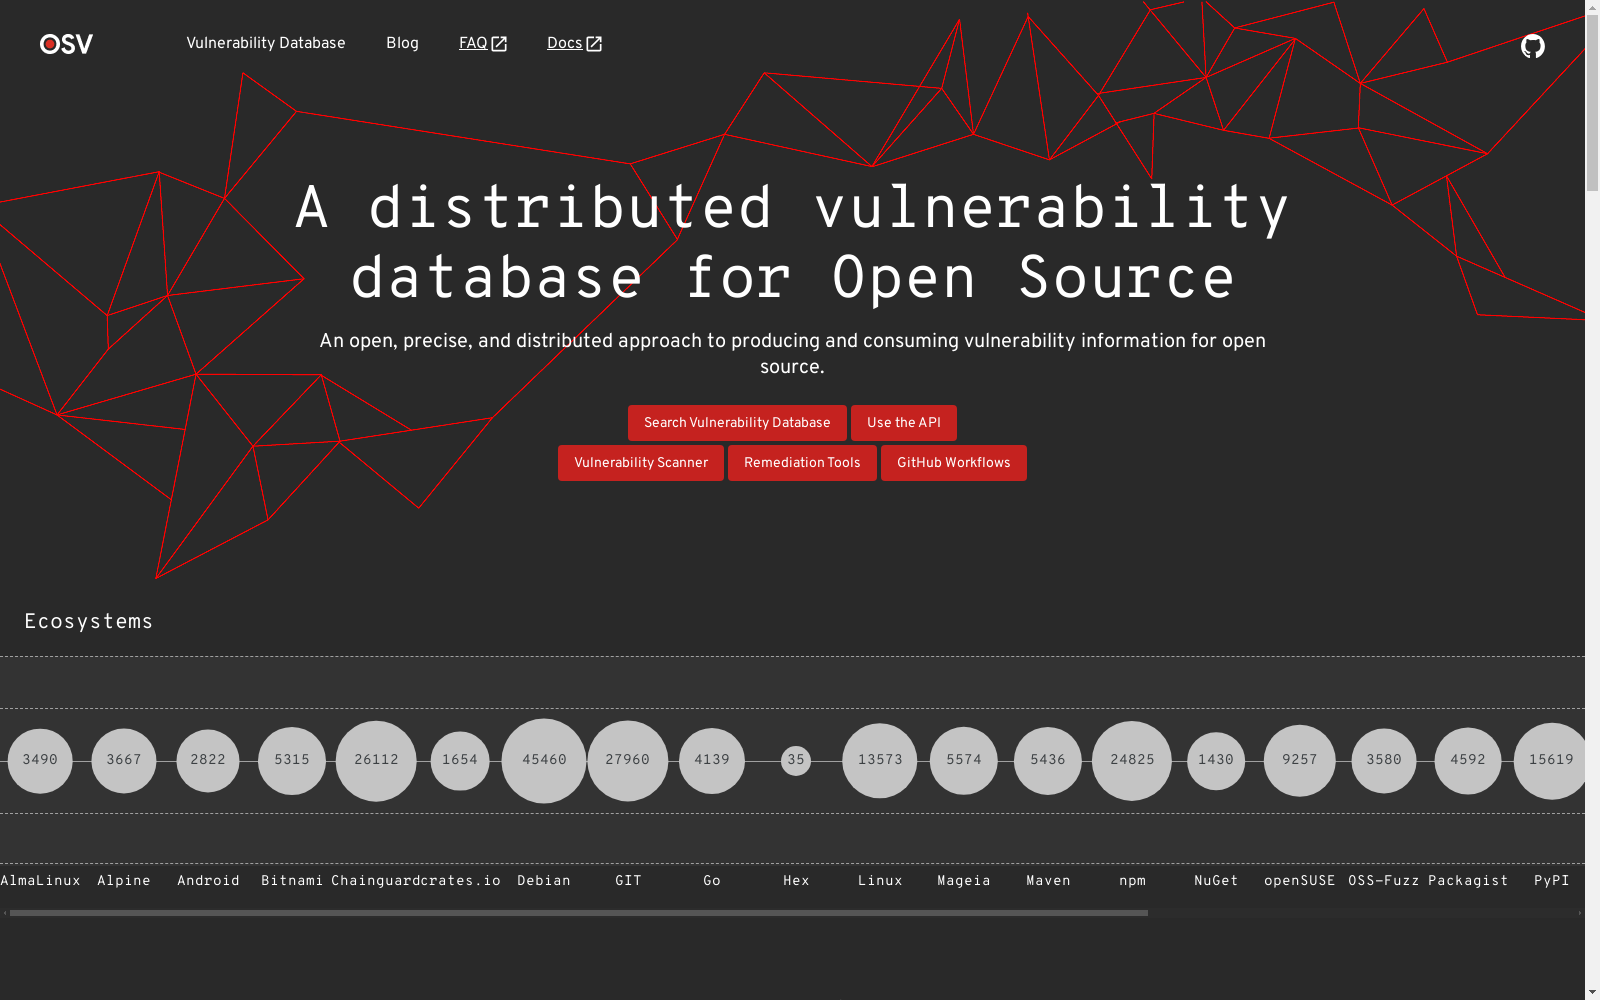Select the Hex bubble showing 35
Image resolution: width=1600 pixels, height=1000 pixels.
coord(796,761)
